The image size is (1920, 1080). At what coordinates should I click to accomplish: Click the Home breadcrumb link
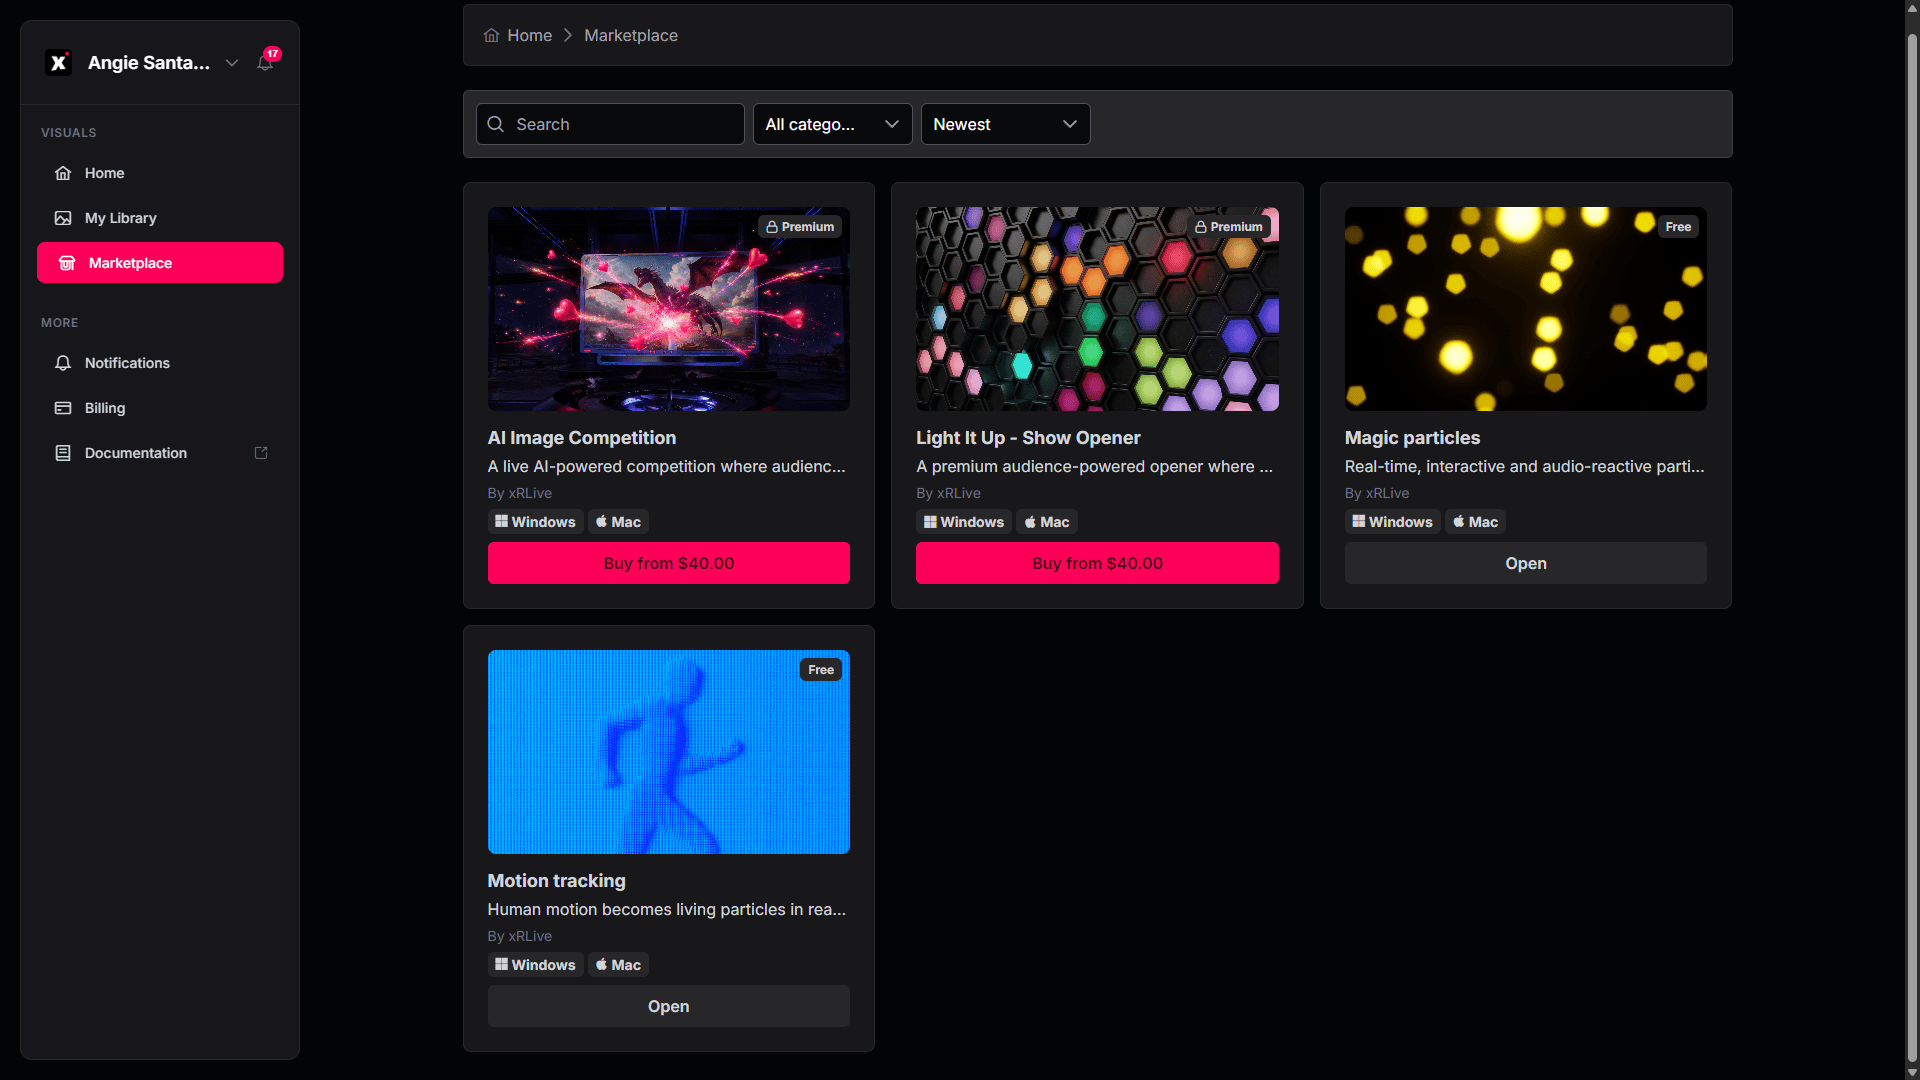(x=529, y=36)
